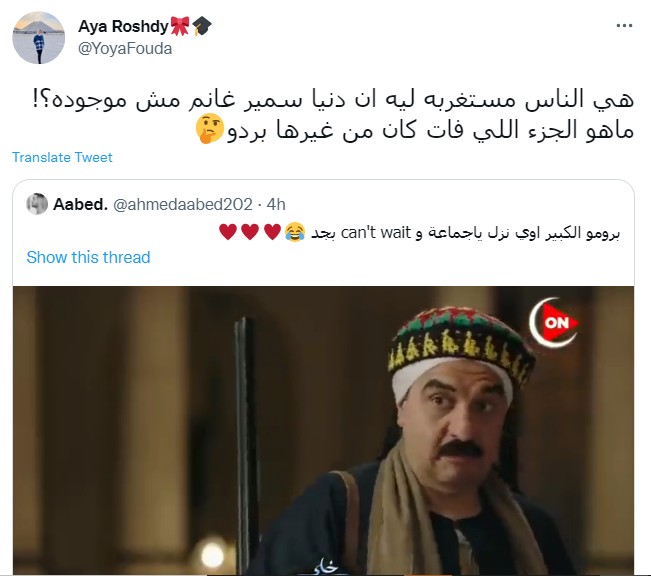Open the three-dot more options menu
This screenshot has height=576, width=651.
(x=624, y=26)
